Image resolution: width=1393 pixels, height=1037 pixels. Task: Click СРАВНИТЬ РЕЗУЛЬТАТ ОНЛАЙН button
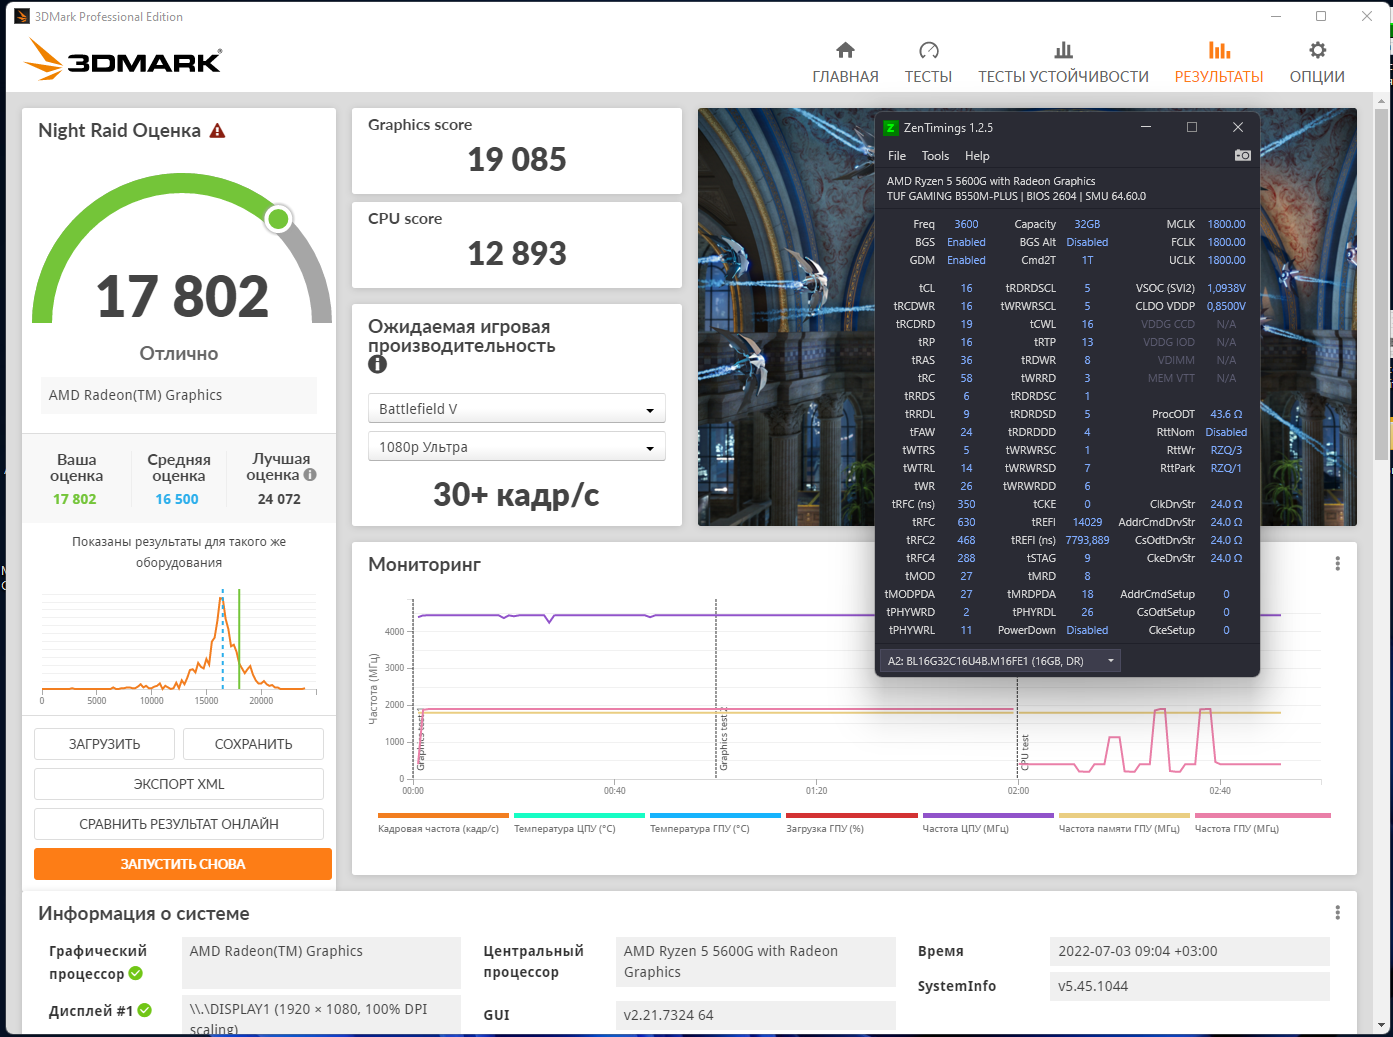point(179,824)
